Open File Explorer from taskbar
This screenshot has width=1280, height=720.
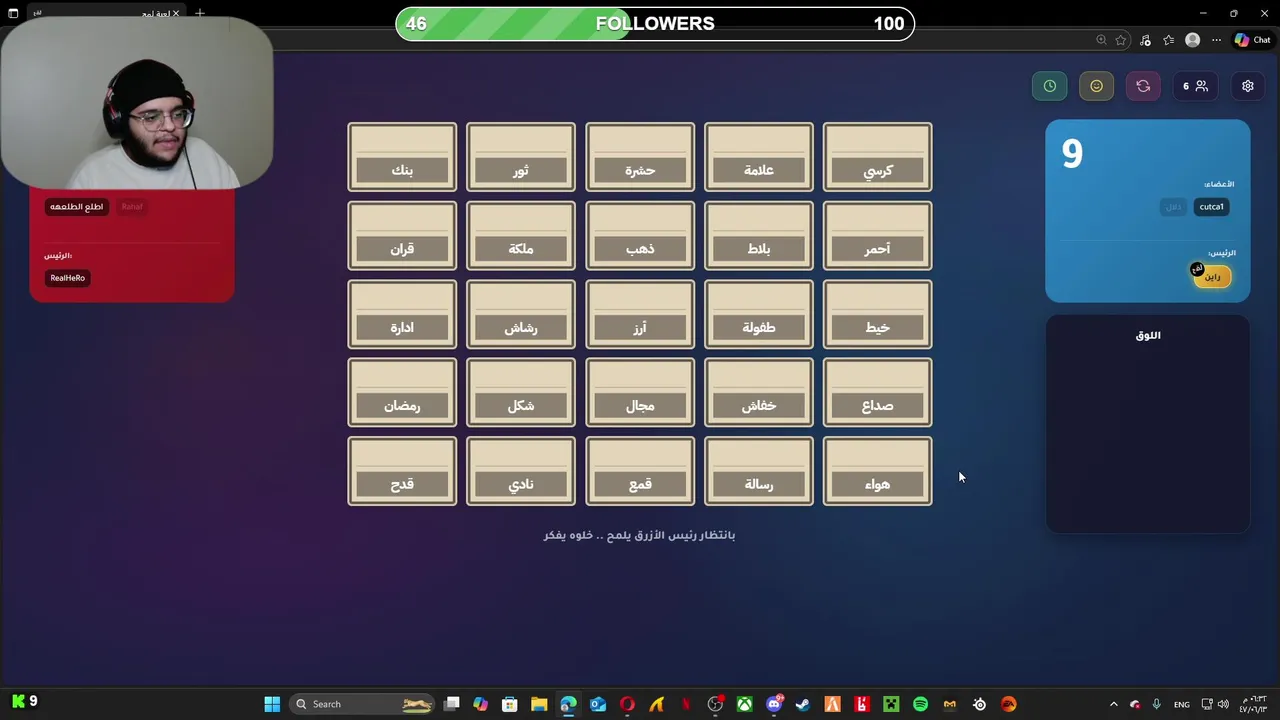pyautogui.click(x=539, y=704)
